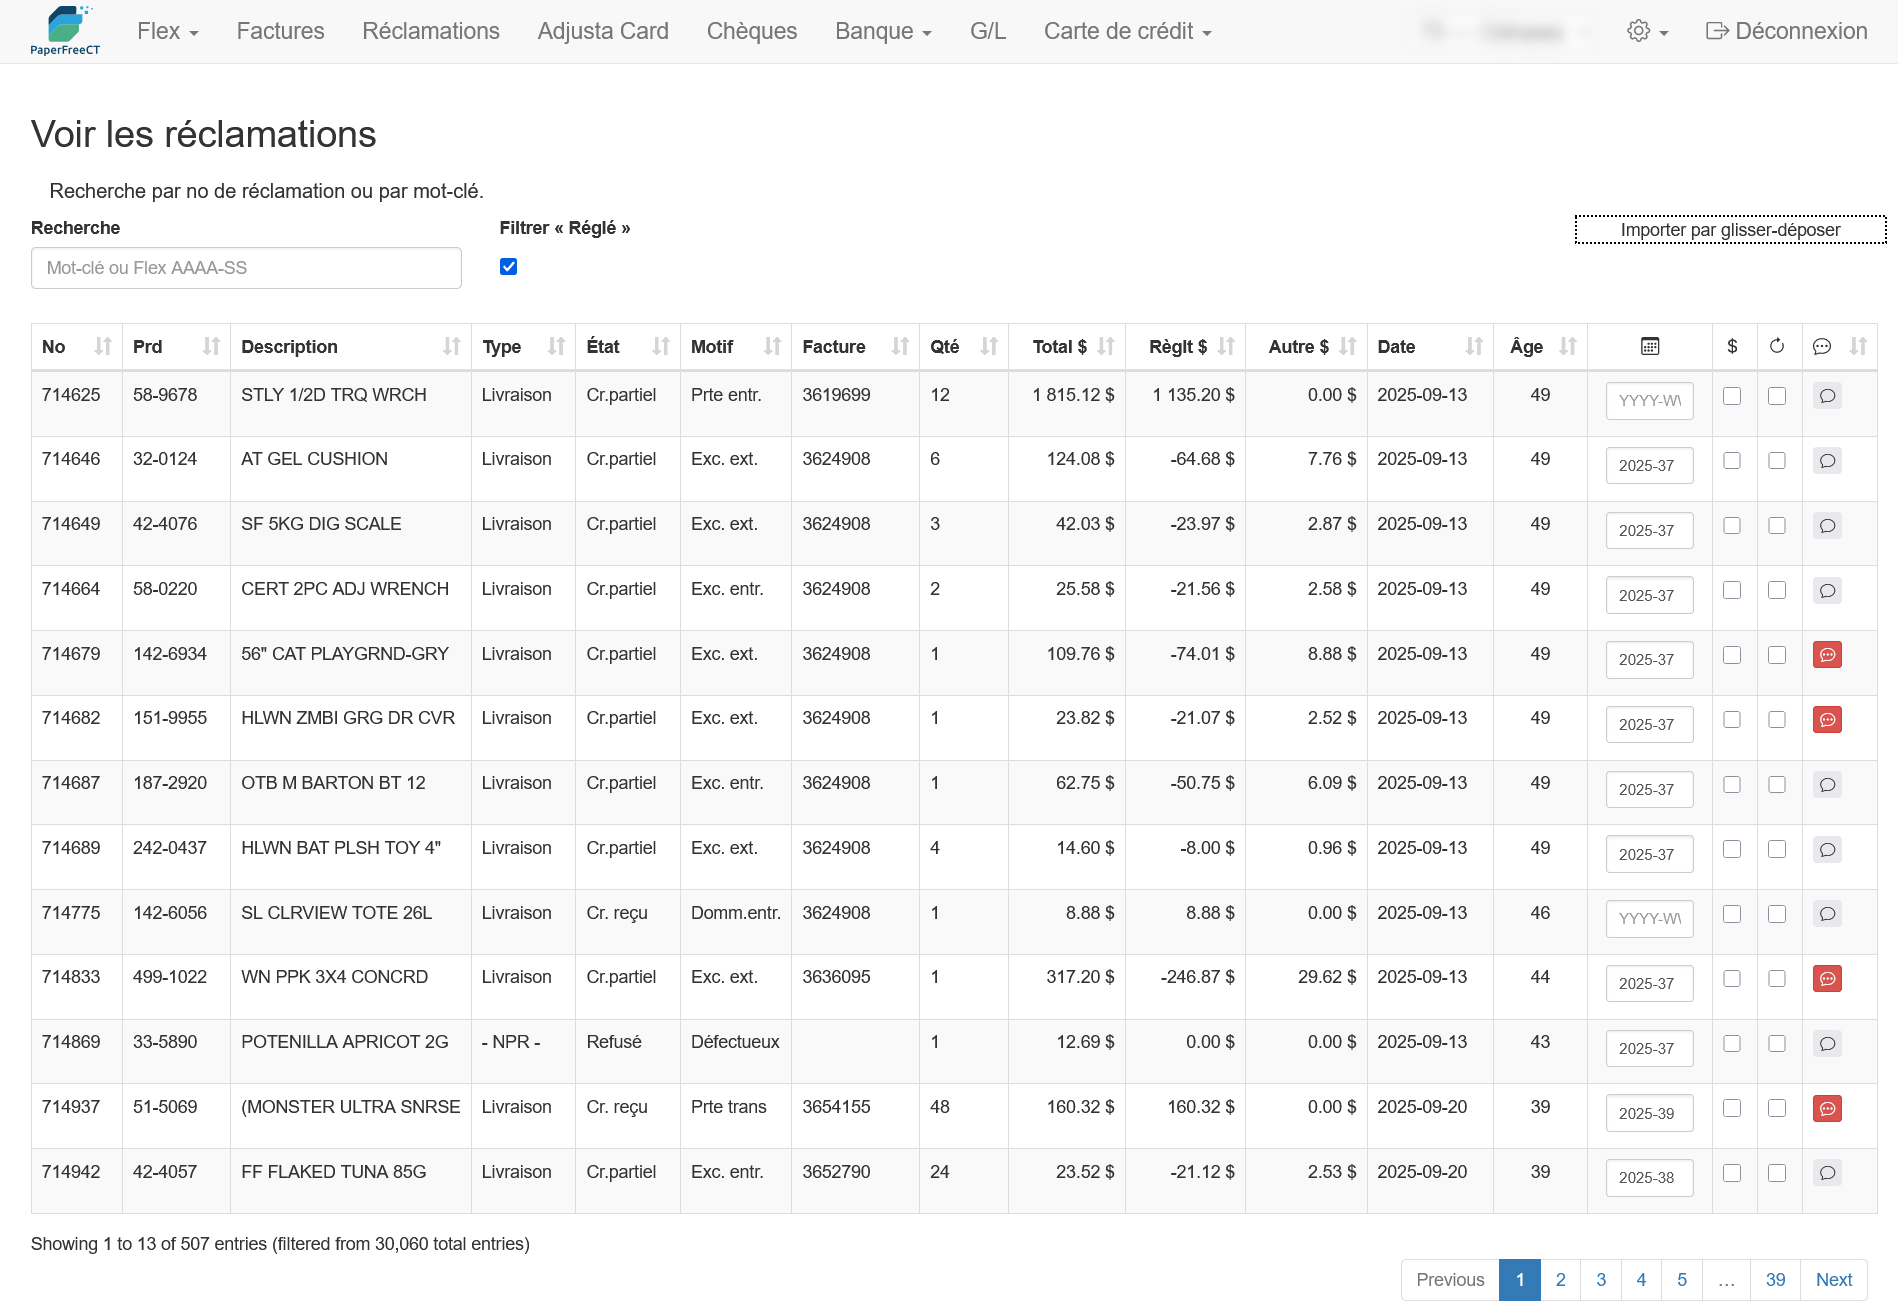Go to Next page of results
The height and width of the screenshot is (1310, 1898).
(1833, 1280)
